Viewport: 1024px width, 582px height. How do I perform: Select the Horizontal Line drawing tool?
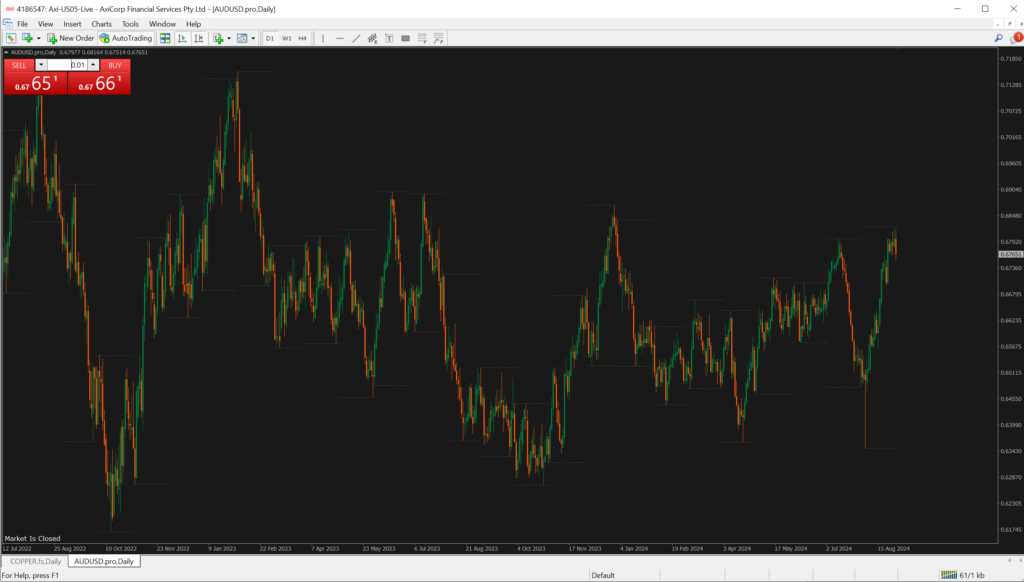tap(340, 39)
